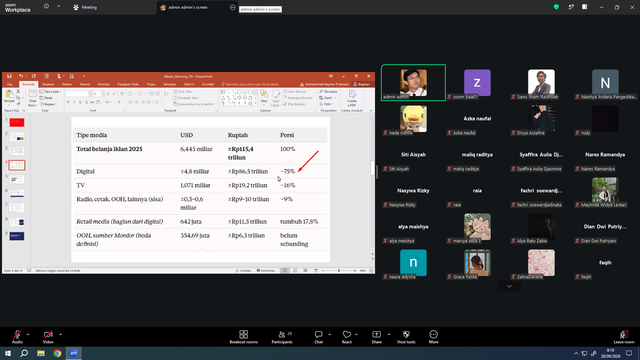This screenshot has height=360, width=640.
Task: Show more participants with the down chevron
Action: (x=509, y=286)
